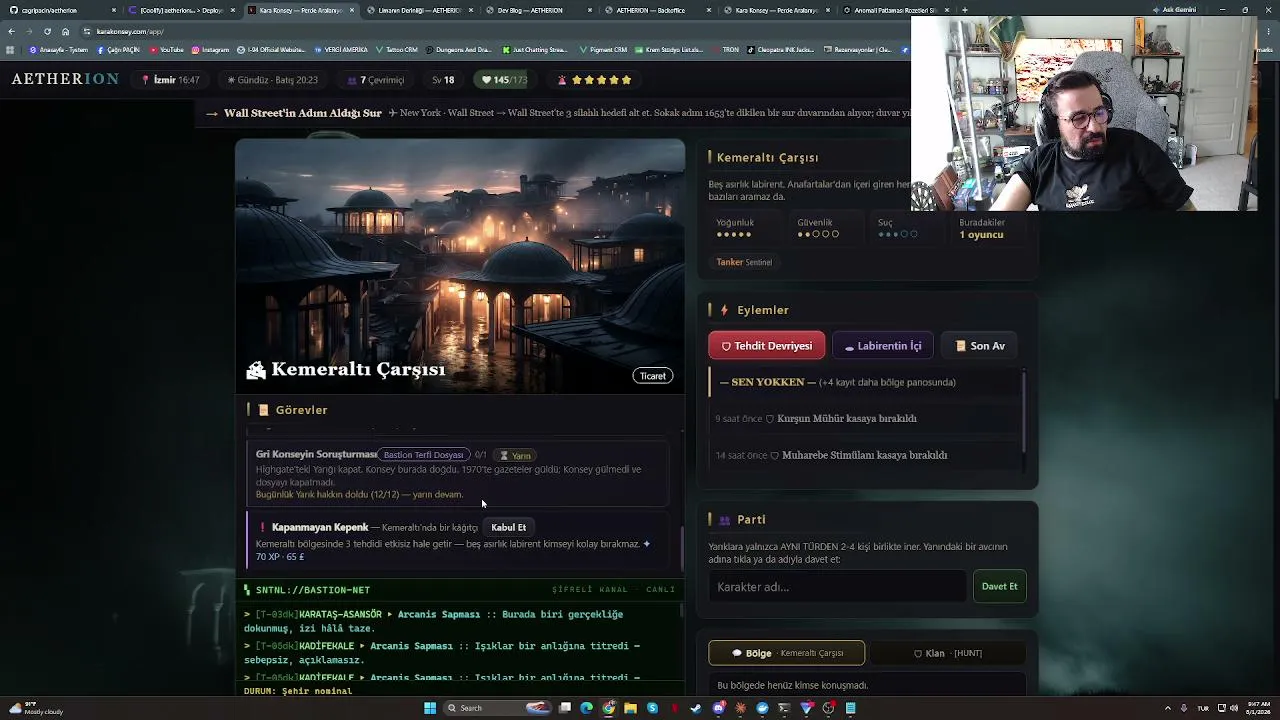Open the Gündüz - Batış 20:23 time chip

[273, 80]
